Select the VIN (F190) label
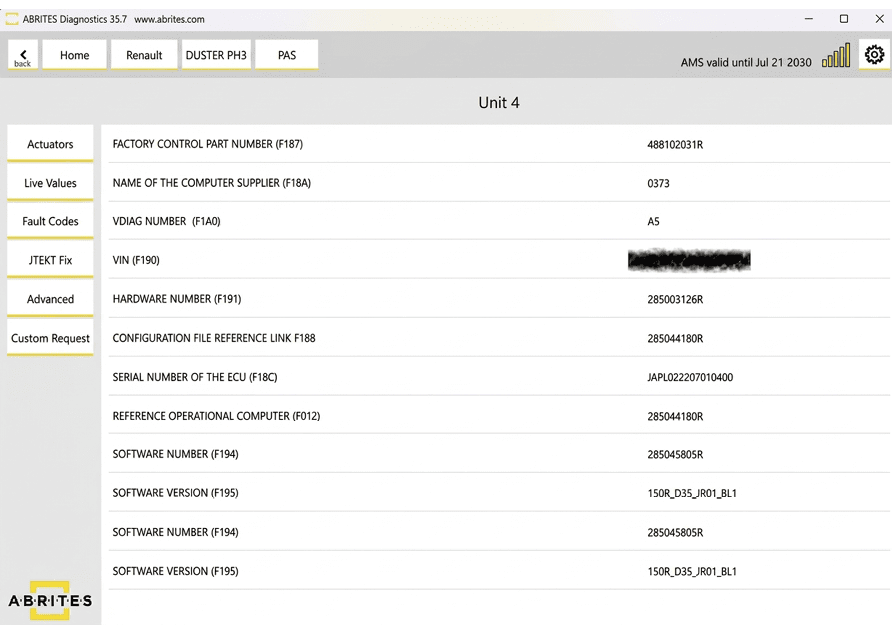Screen dimensions: 892x632 coord(136,260)
